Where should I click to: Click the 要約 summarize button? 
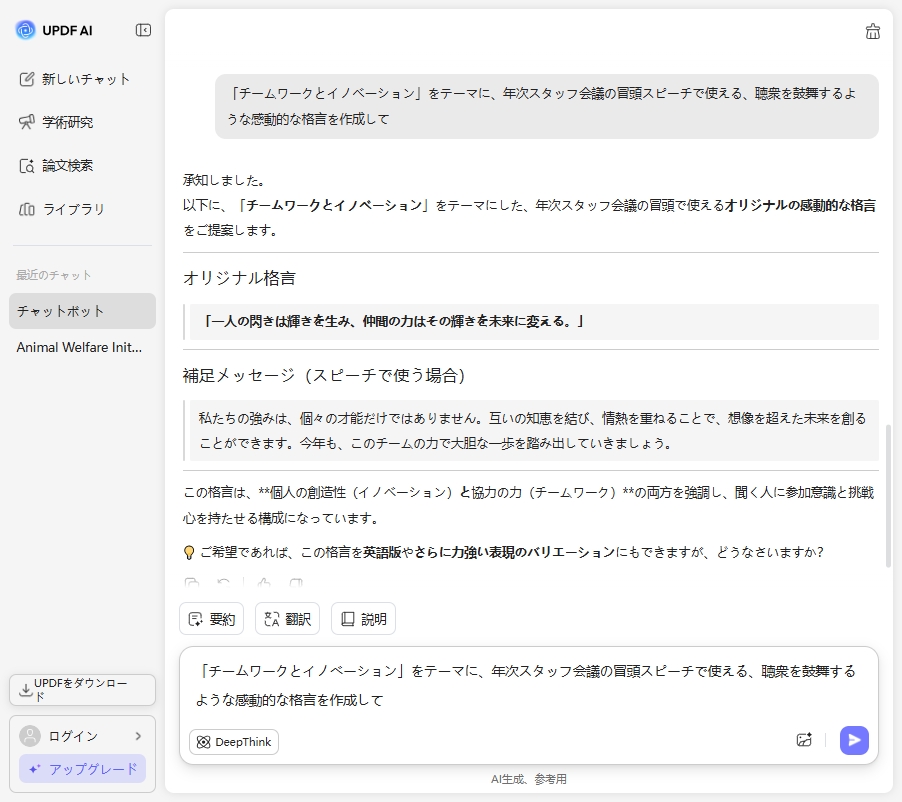[211, 618]
